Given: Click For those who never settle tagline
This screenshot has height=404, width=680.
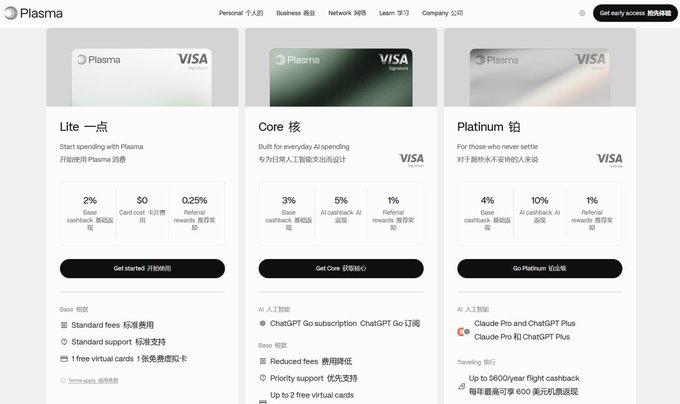Looking at the screenshot, I should click(x=497, y=147).
